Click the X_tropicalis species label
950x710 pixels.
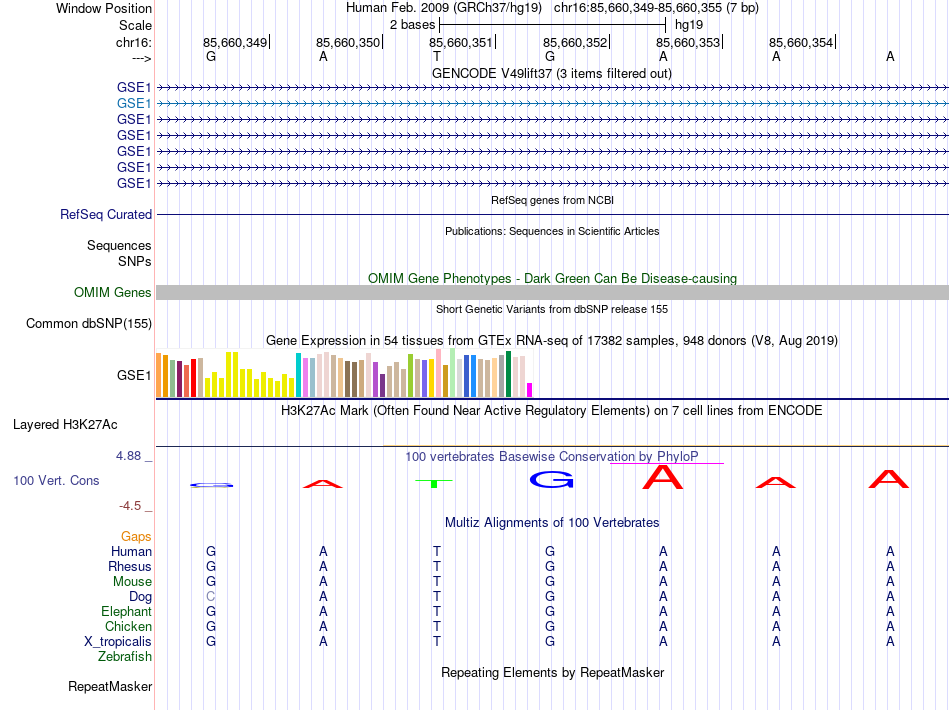pyautogui.click(x=118, y=642)
